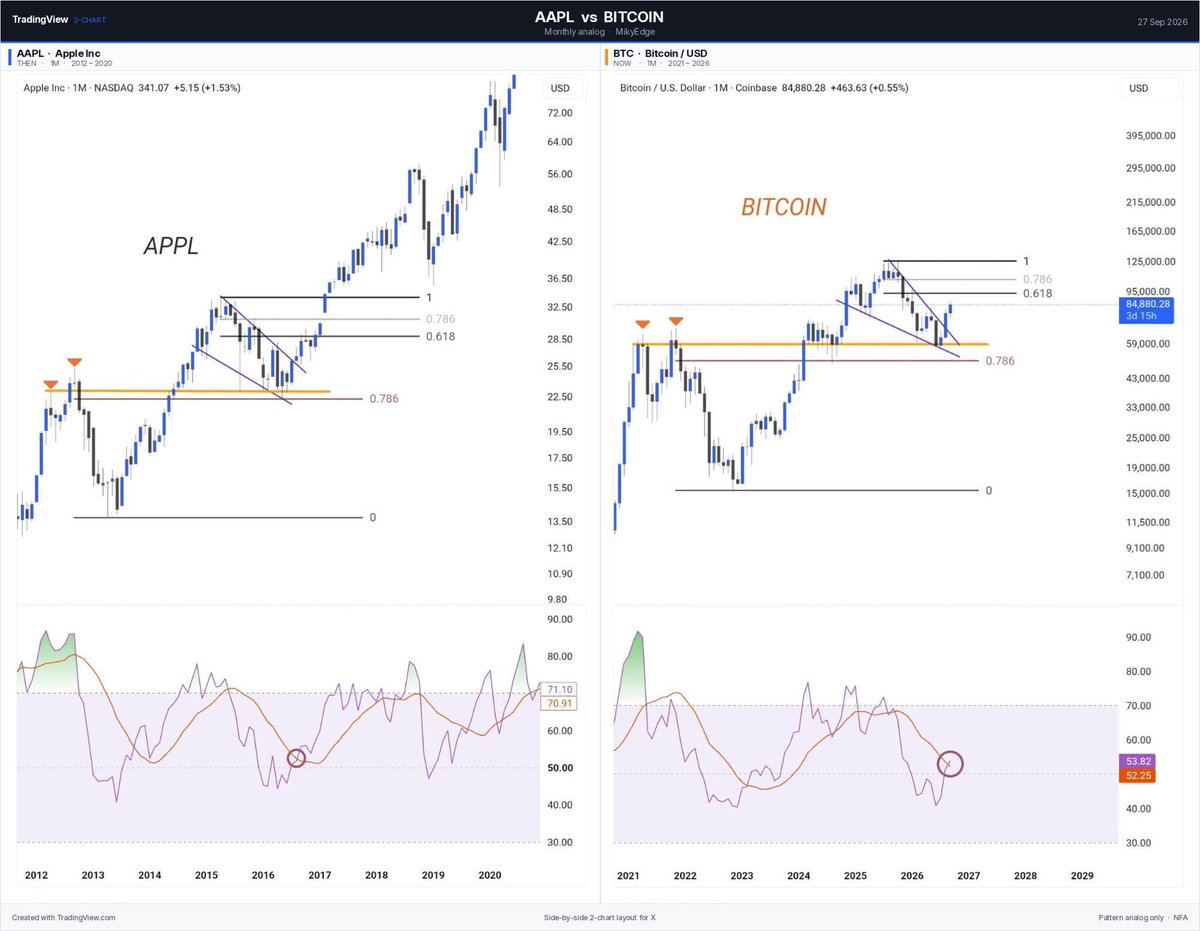
Task: Click the Pattern analog only · NFA footer note
Action: tap(1142, 917)
